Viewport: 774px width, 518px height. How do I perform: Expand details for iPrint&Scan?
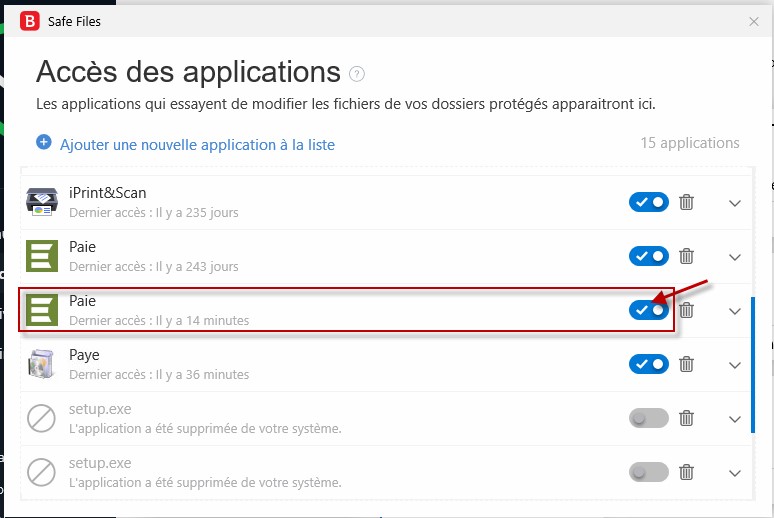[735, 203]
